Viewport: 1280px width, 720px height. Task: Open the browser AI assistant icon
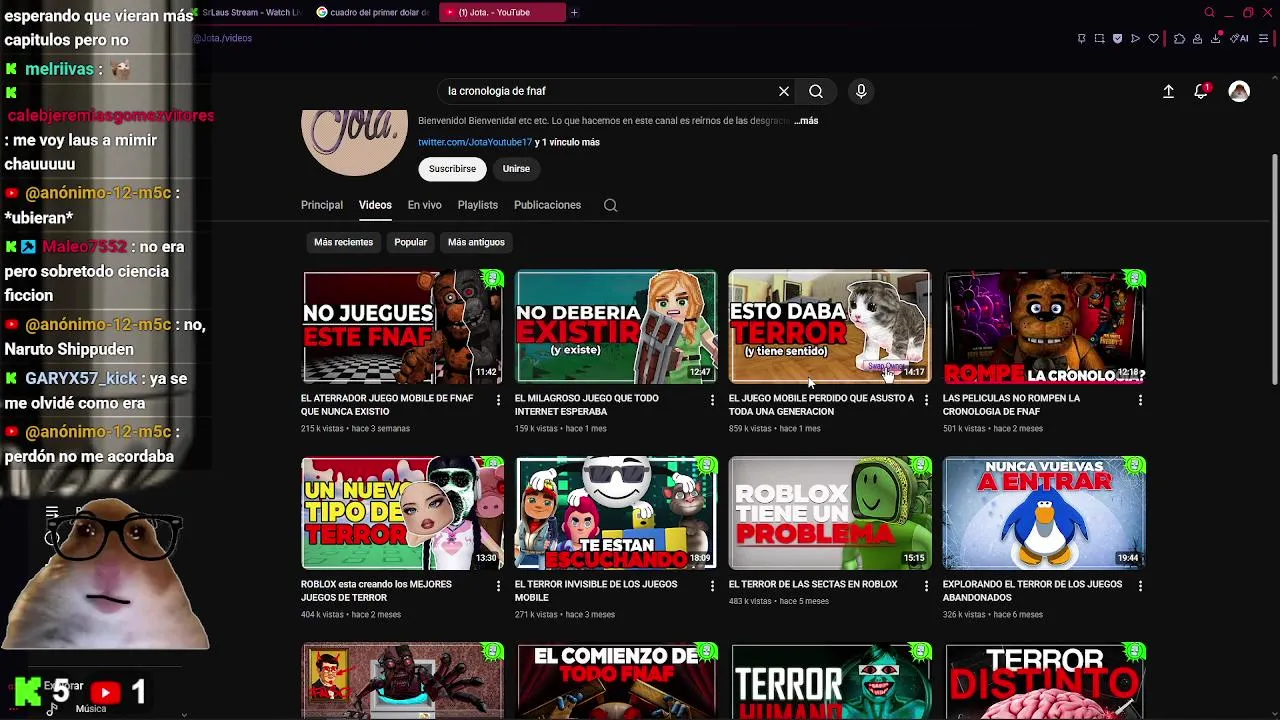1239,39
